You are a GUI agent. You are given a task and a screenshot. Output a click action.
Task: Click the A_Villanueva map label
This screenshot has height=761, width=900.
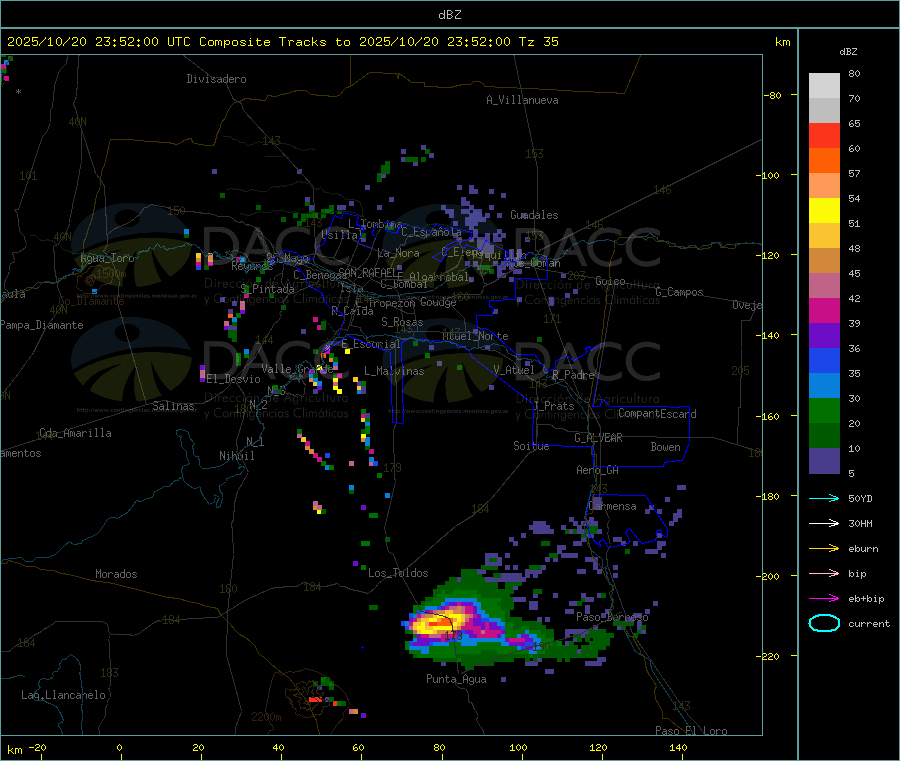pyautogui.click(x=522, y=100)
